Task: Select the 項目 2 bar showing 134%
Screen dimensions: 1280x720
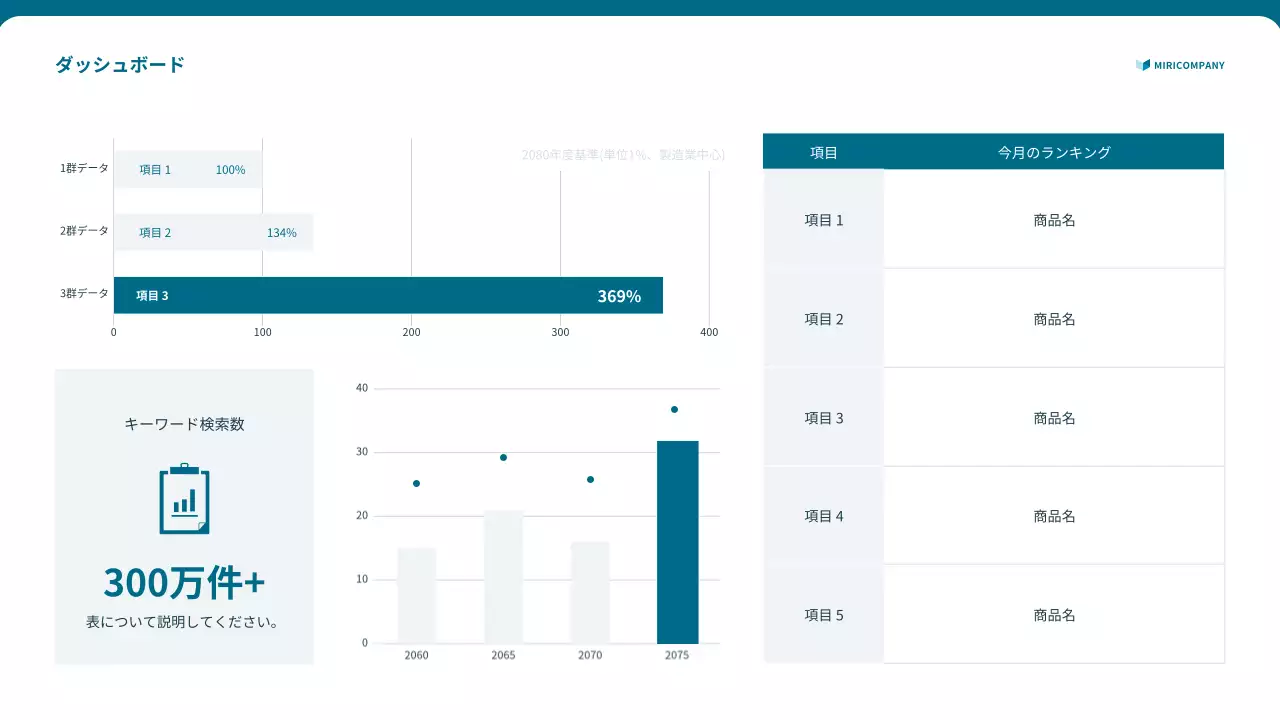Action: pos(213,232)
